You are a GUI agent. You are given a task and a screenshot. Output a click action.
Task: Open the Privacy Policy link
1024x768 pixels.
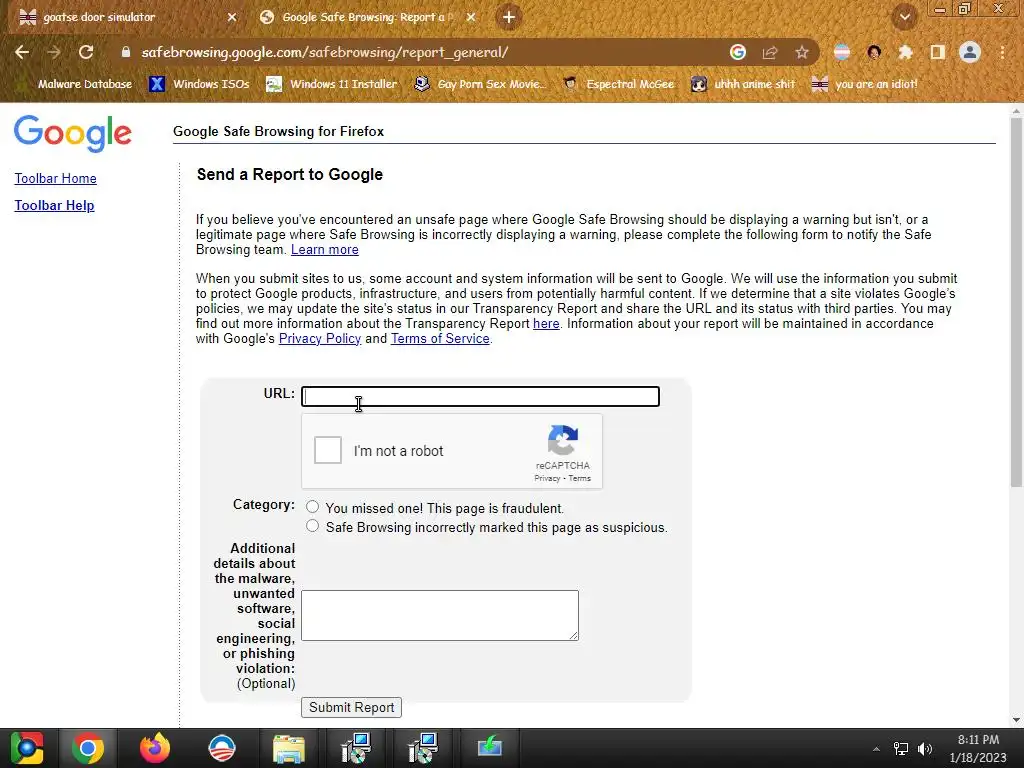(x=320, y=338)
